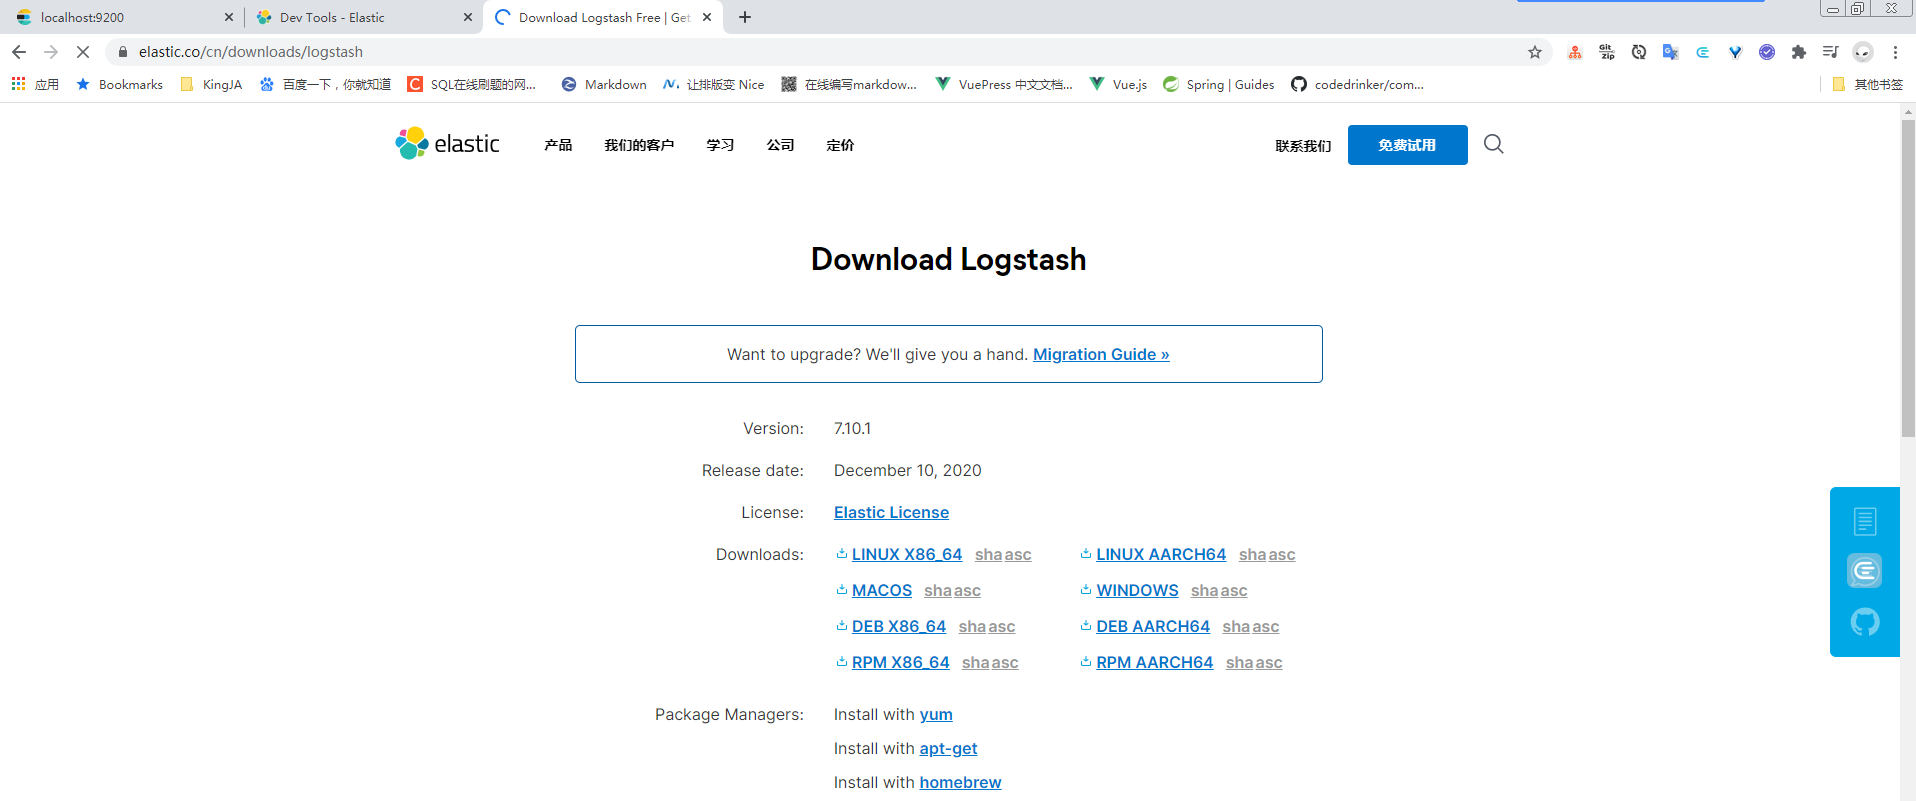Open the Extensions puzzle-piece menu
The image size is (1916, 801).
tap(1799, 52)
